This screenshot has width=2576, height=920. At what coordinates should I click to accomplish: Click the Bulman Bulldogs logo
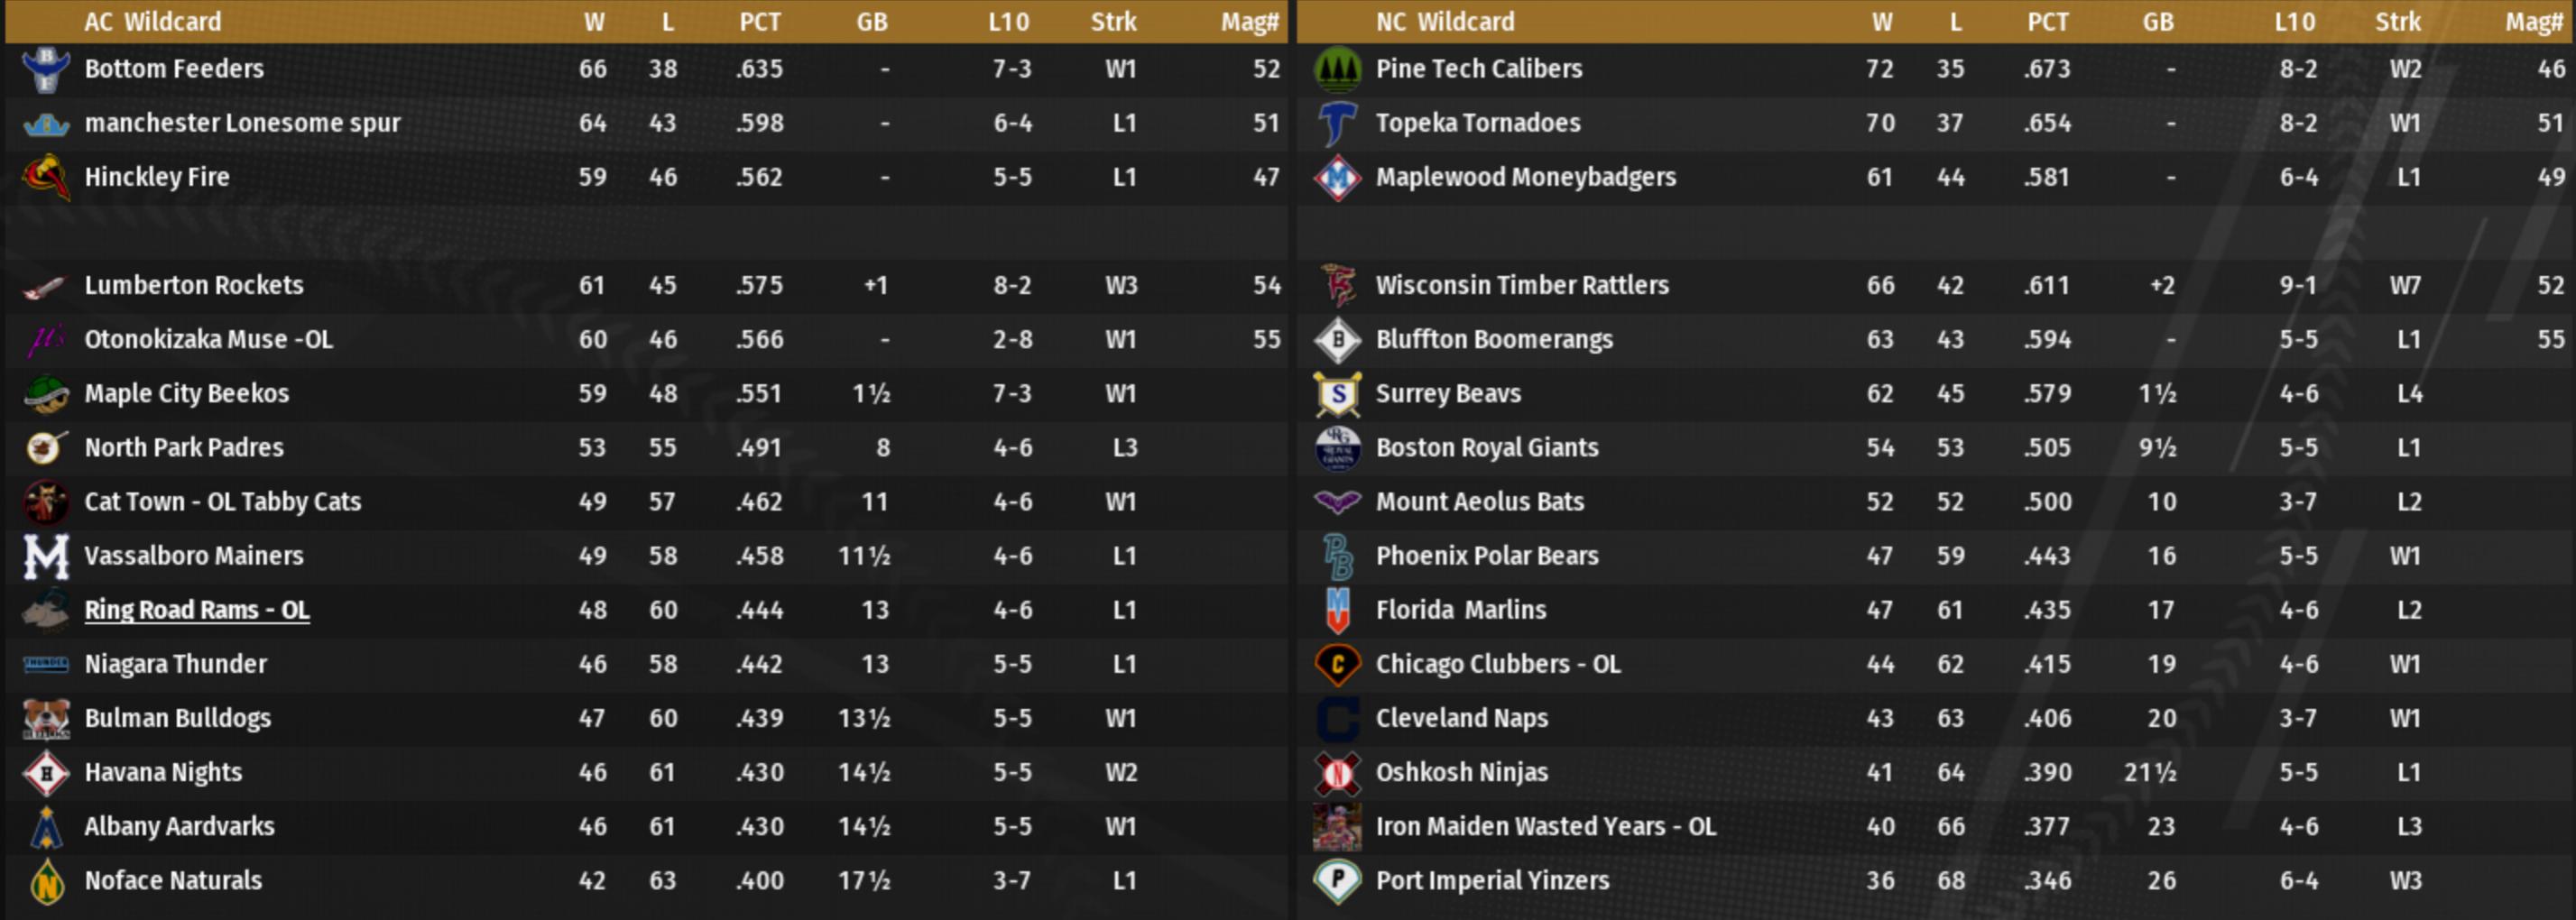click(46, 719)
